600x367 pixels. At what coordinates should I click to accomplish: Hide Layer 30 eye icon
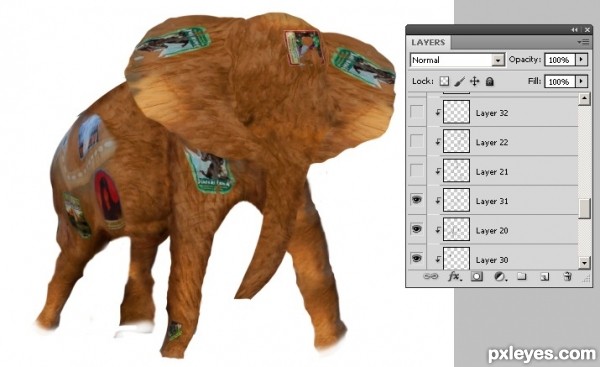tap(417, 258)
